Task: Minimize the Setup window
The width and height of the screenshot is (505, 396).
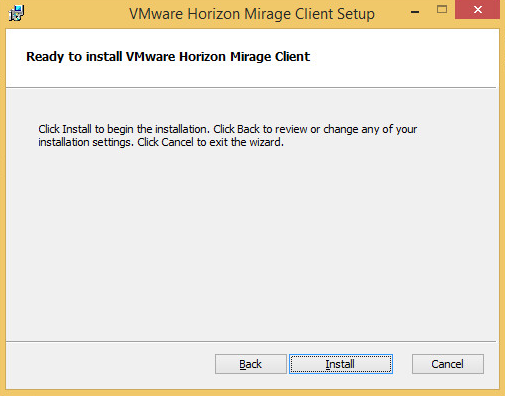Action: tap(415, 12)
